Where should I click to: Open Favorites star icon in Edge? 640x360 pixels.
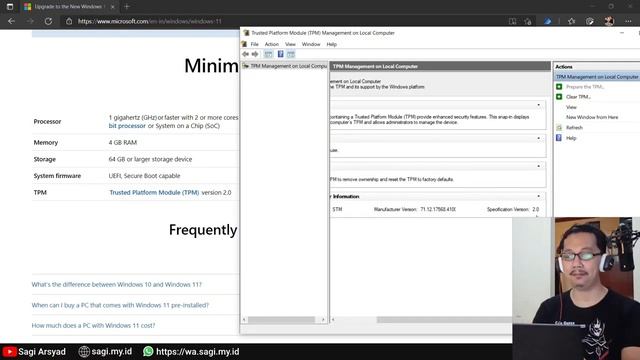571,21
